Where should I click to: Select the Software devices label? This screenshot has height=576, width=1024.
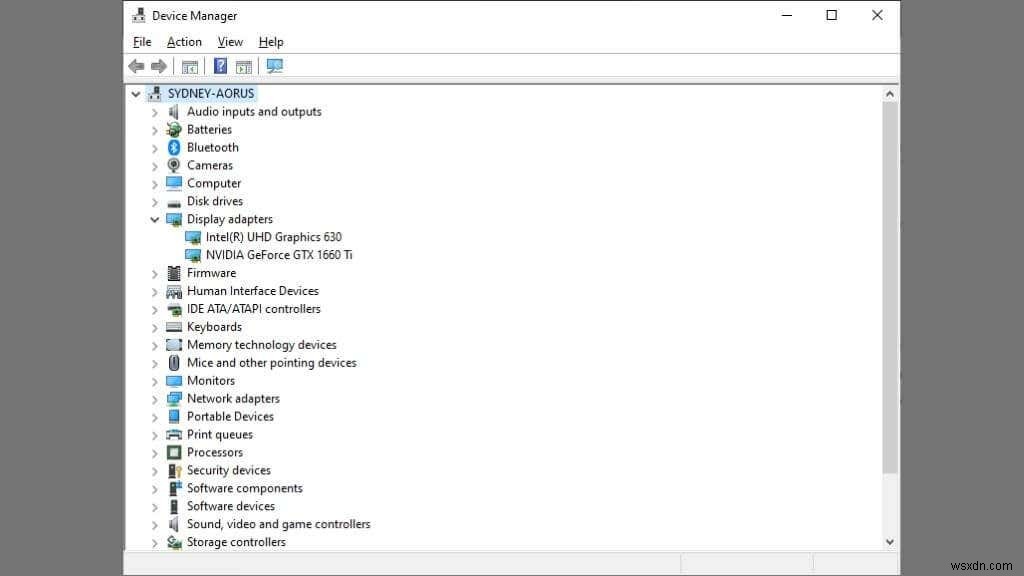point(231,506)
